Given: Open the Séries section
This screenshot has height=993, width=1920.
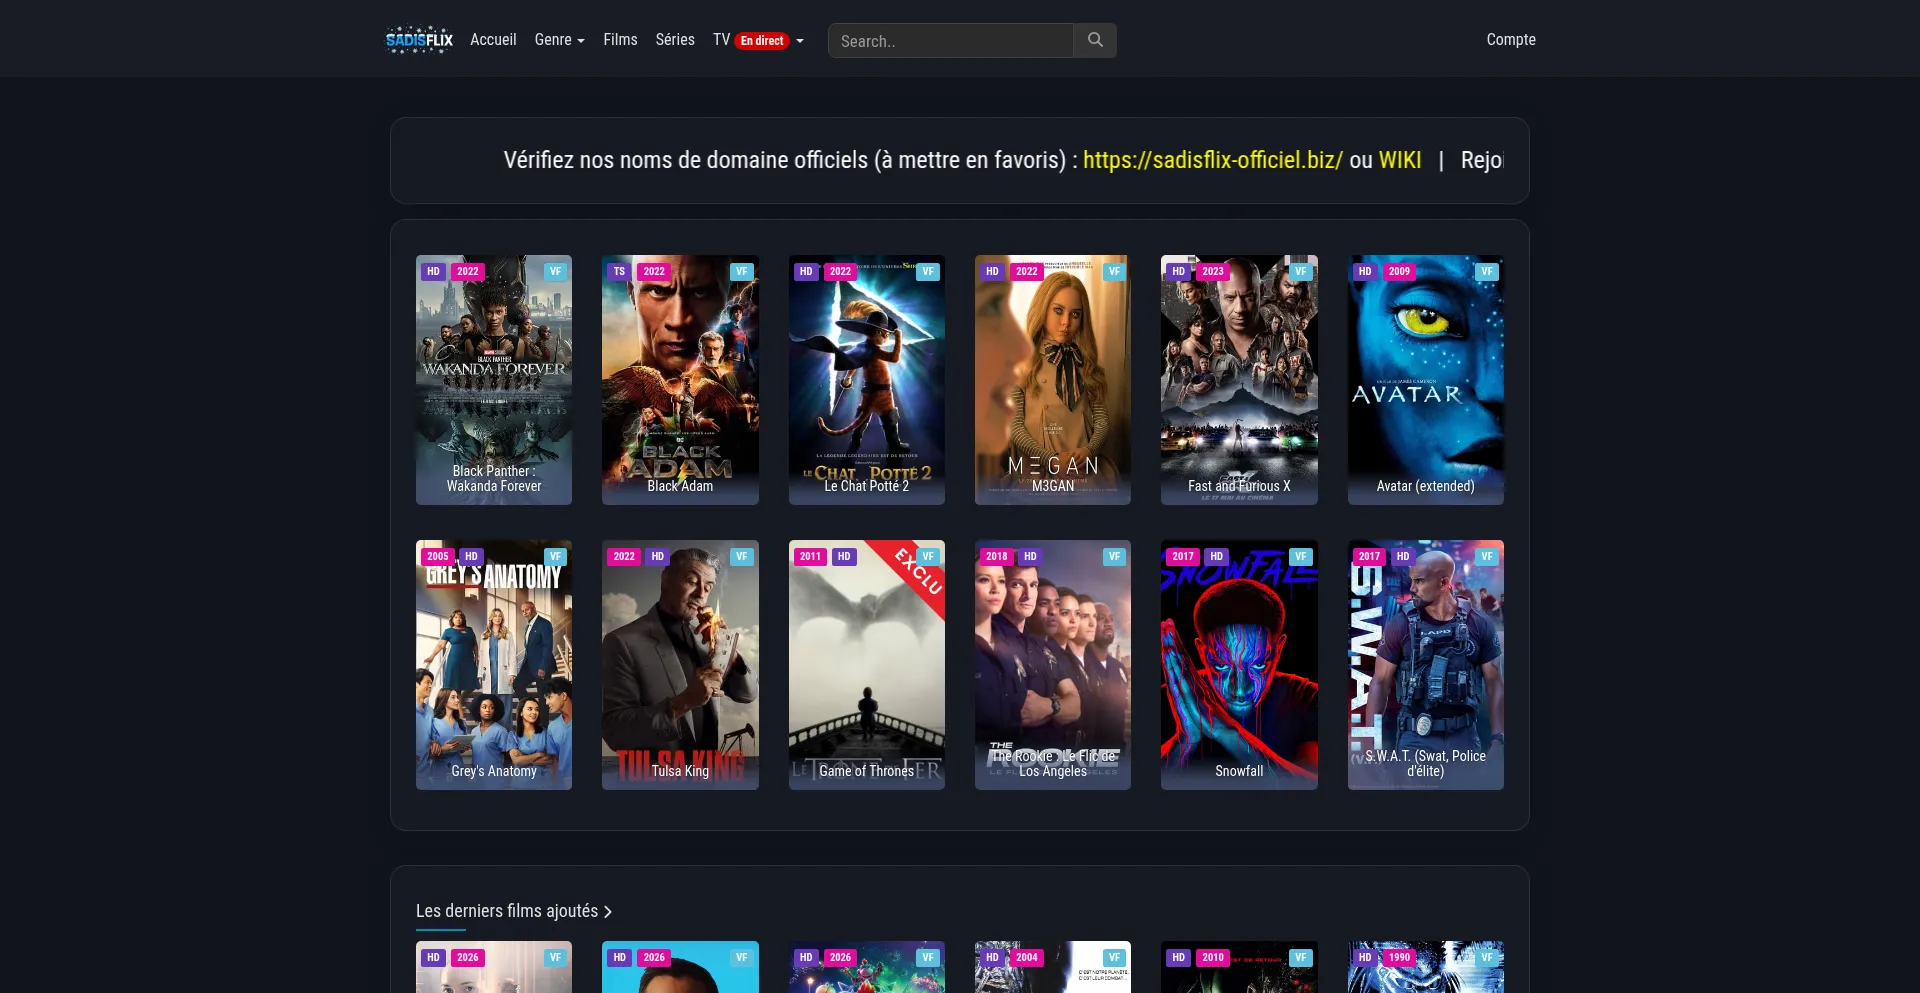Looking at the screenshot, I should point(675,40).
